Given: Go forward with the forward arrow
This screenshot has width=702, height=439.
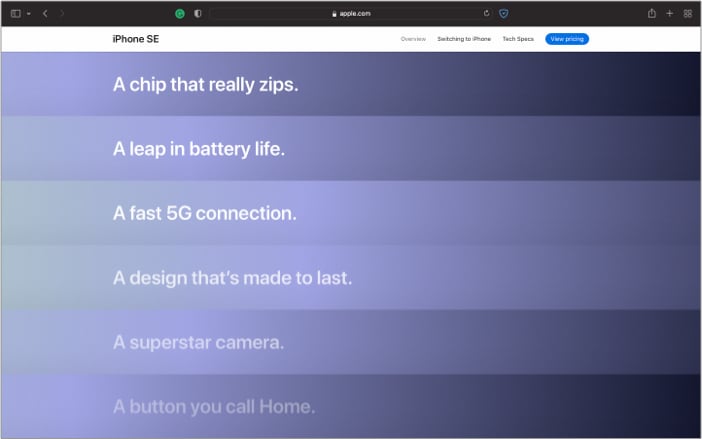Looking at the screenshot, I should [x=62, y=13].
